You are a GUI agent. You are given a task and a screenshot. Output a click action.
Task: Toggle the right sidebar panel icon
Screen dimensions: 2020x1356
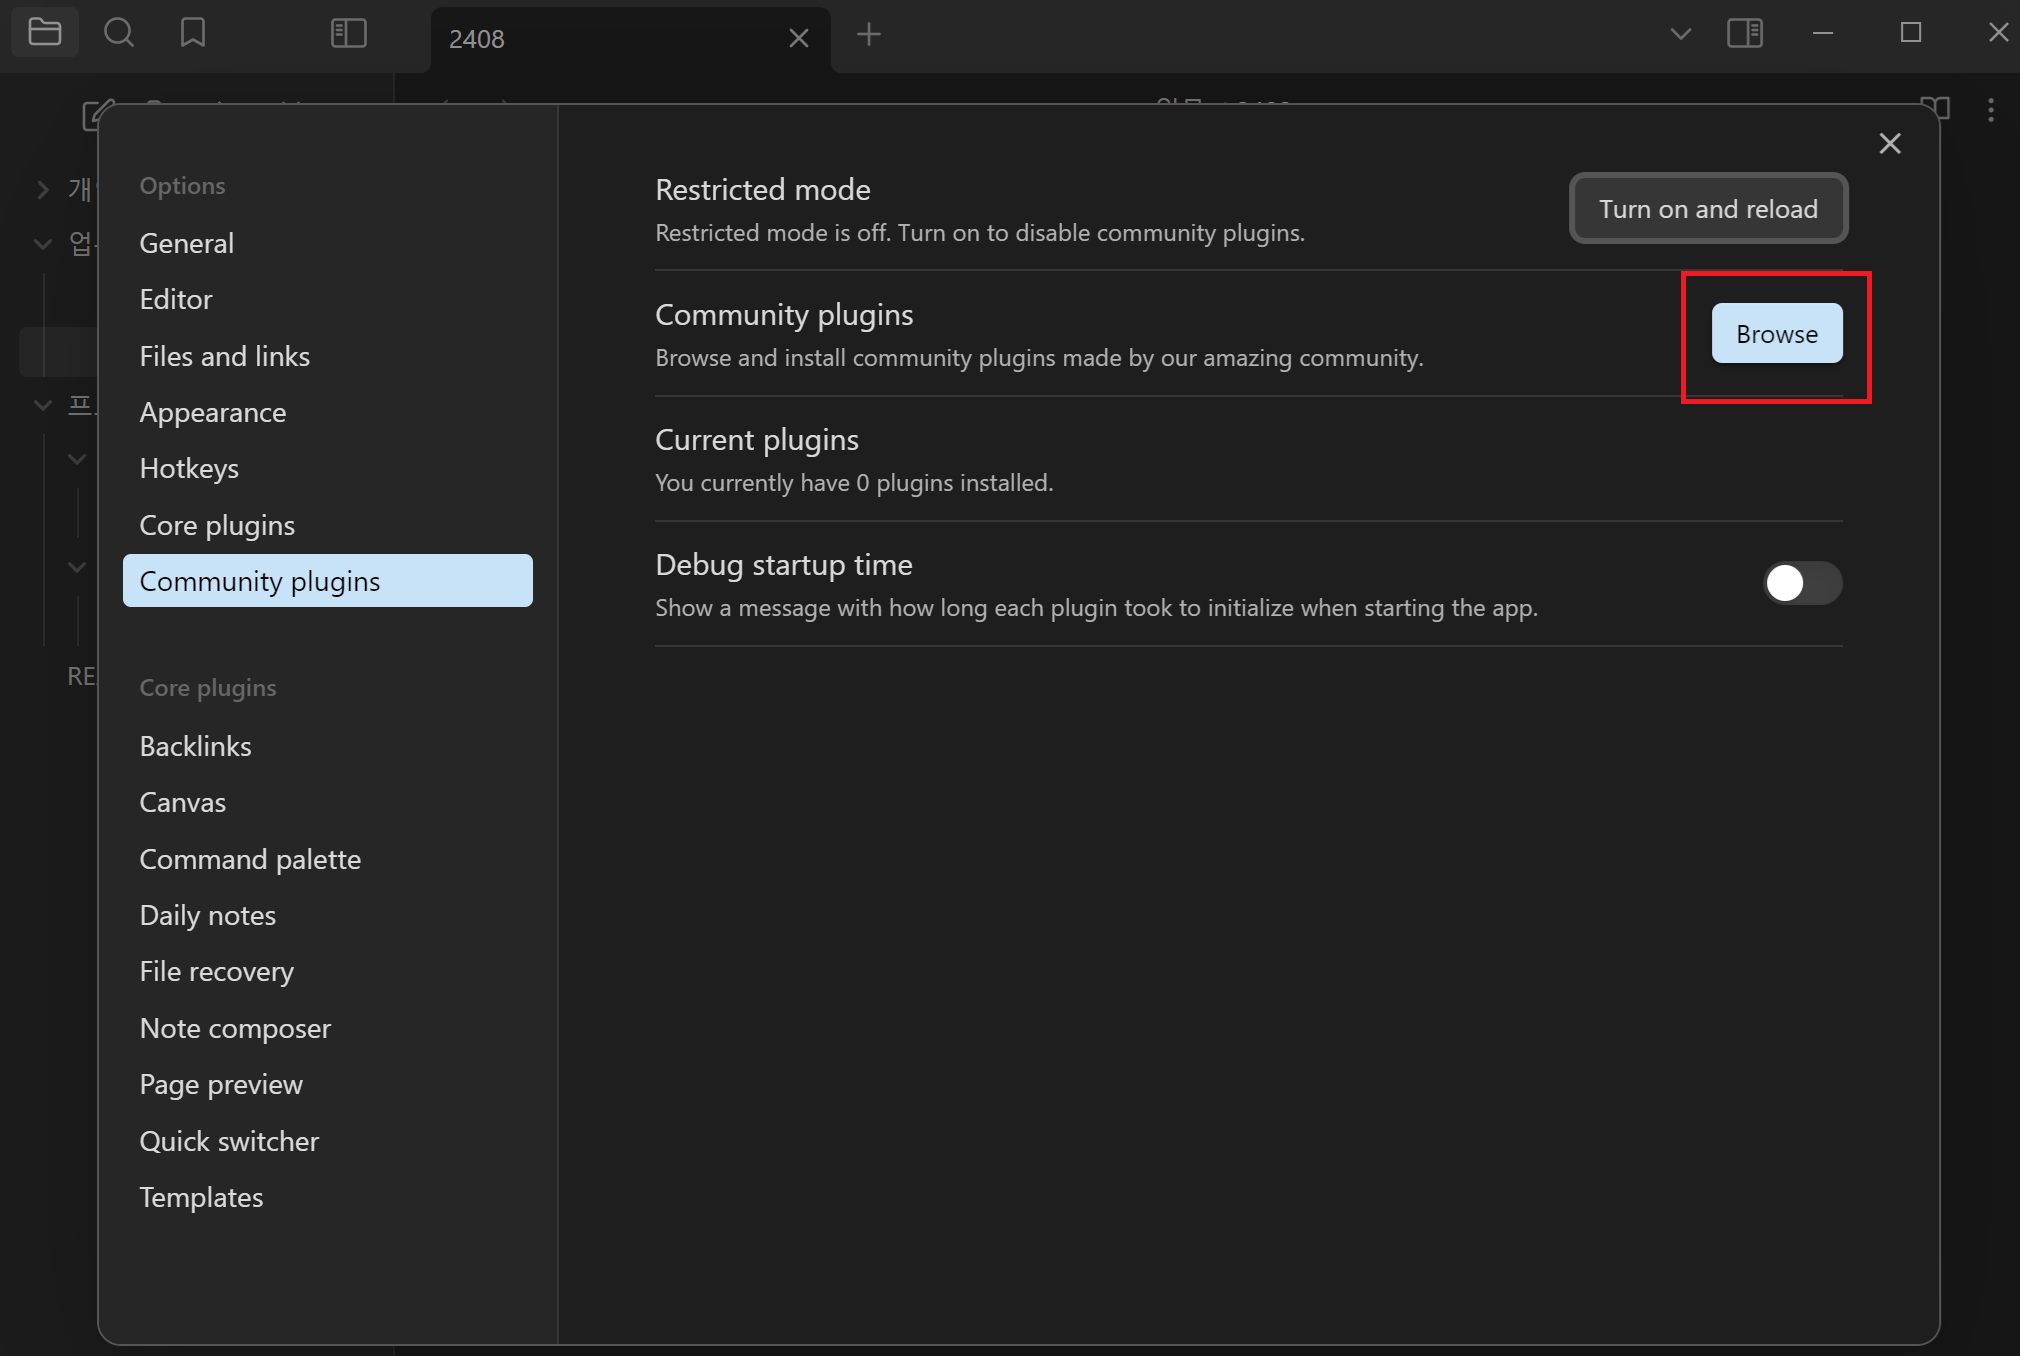[x=1744, y=33]
